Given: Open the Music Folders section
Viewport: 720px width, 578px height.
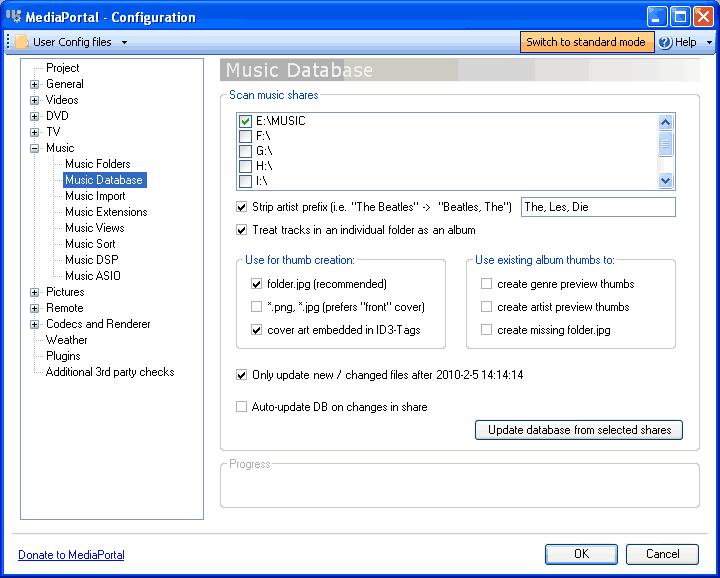Looking at the screenshot, I should click(97, 164).
